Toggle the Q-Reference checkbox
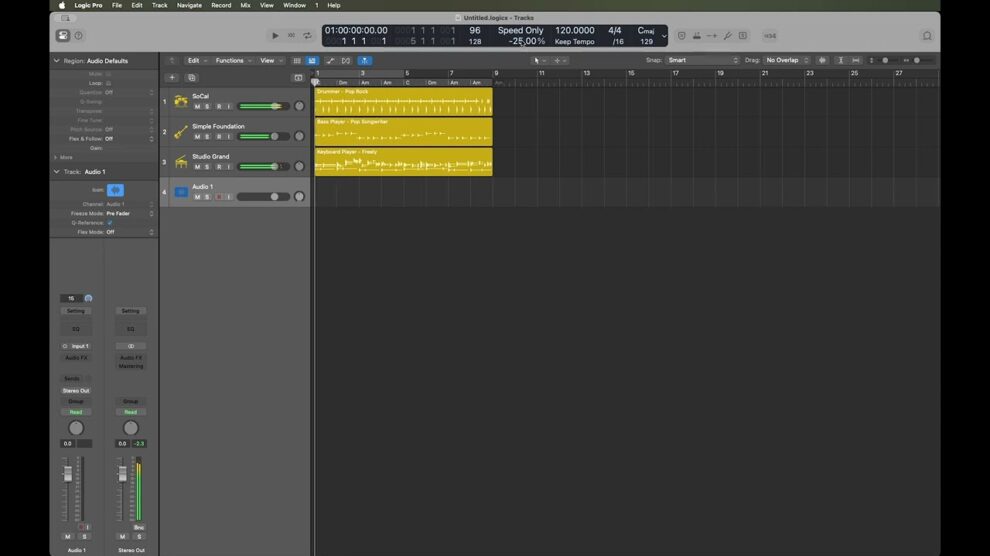 click(x=109, y=223)
